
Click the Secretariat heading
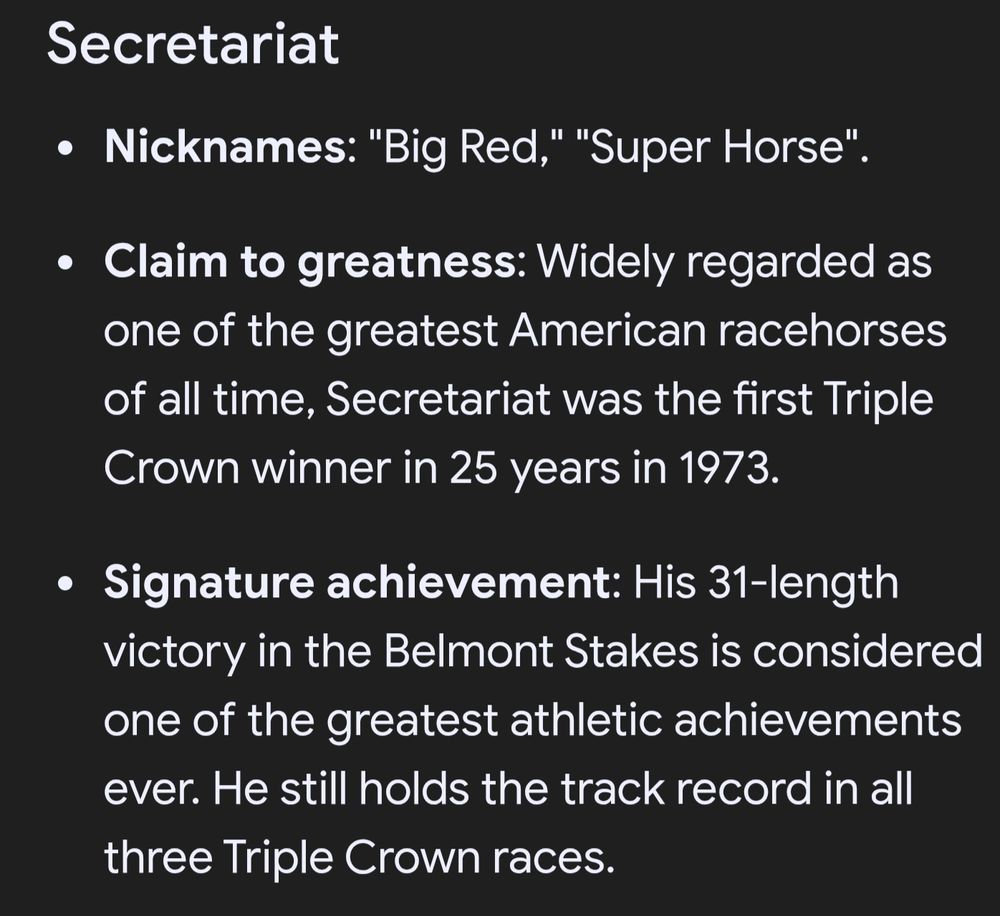tap(193, 44)
